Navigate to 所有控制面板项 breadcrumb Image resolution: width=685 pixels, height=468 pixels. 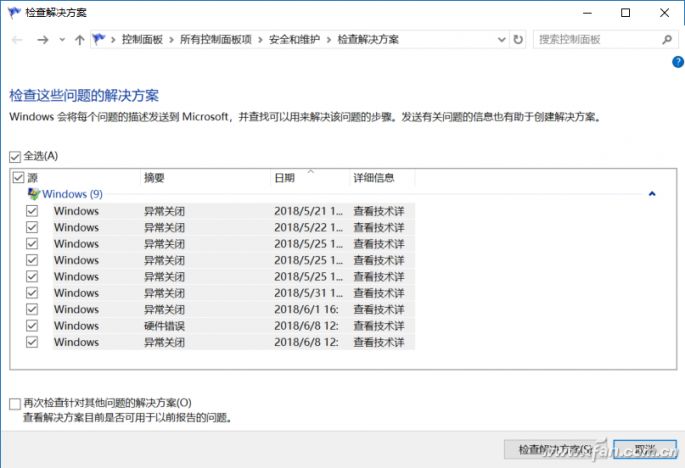click(216, 40)
